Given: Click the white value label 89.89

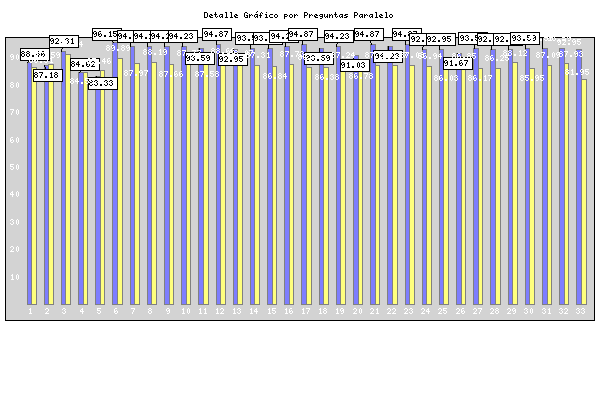Looking at the screenshot, I should point(118,48).
